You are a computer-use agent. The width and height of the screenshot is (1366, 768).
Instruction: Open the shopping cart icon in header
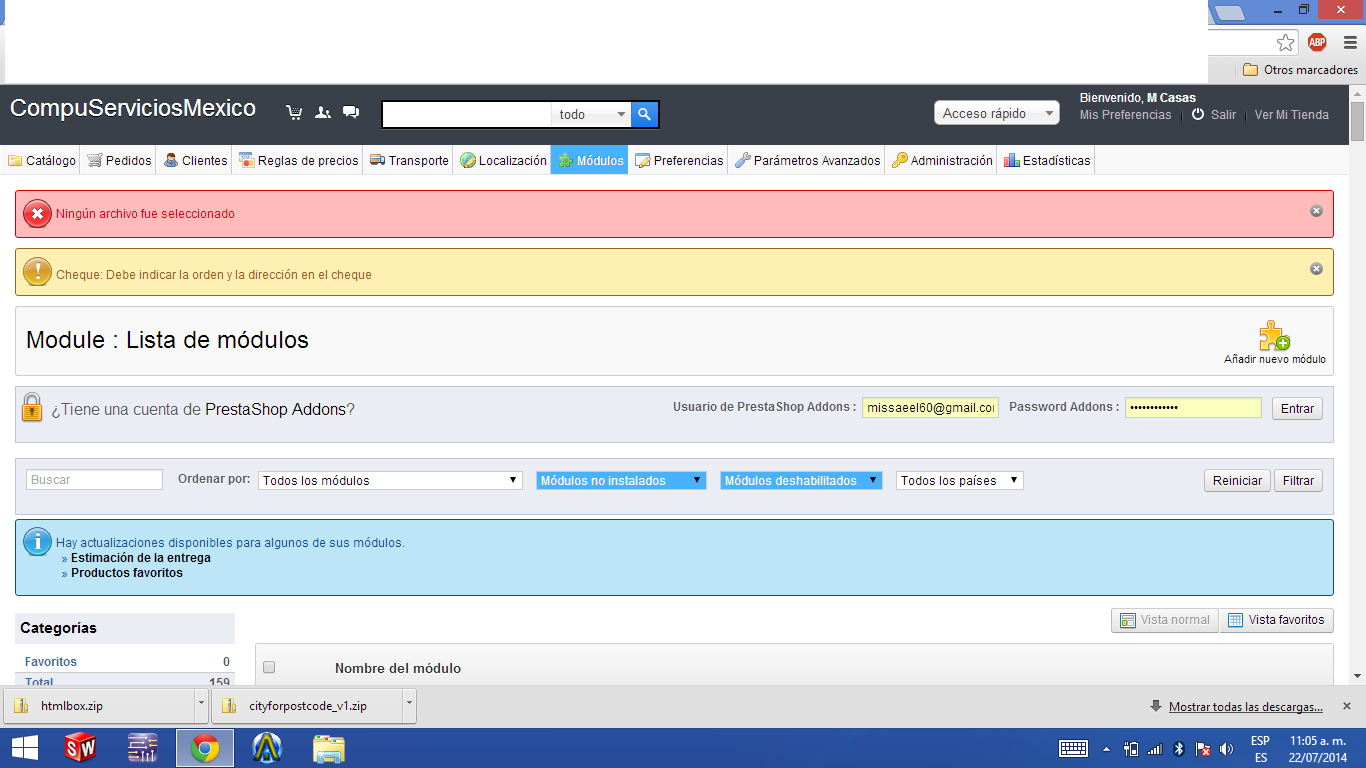pyautogui.click(x=294, y=113)
